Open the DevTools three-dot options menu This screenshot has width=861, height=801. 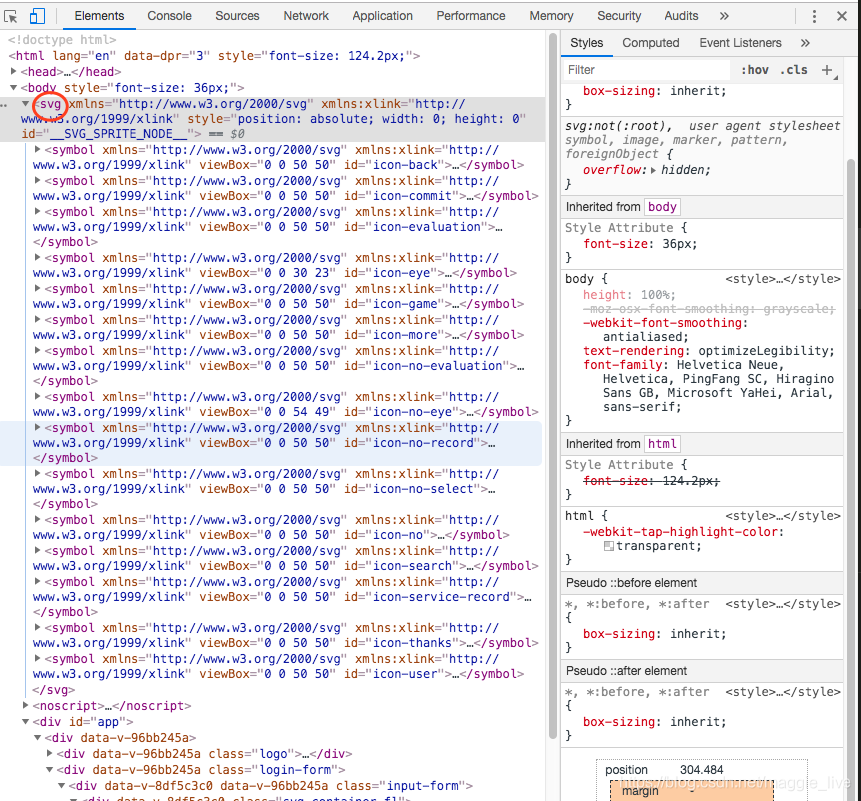814,16
